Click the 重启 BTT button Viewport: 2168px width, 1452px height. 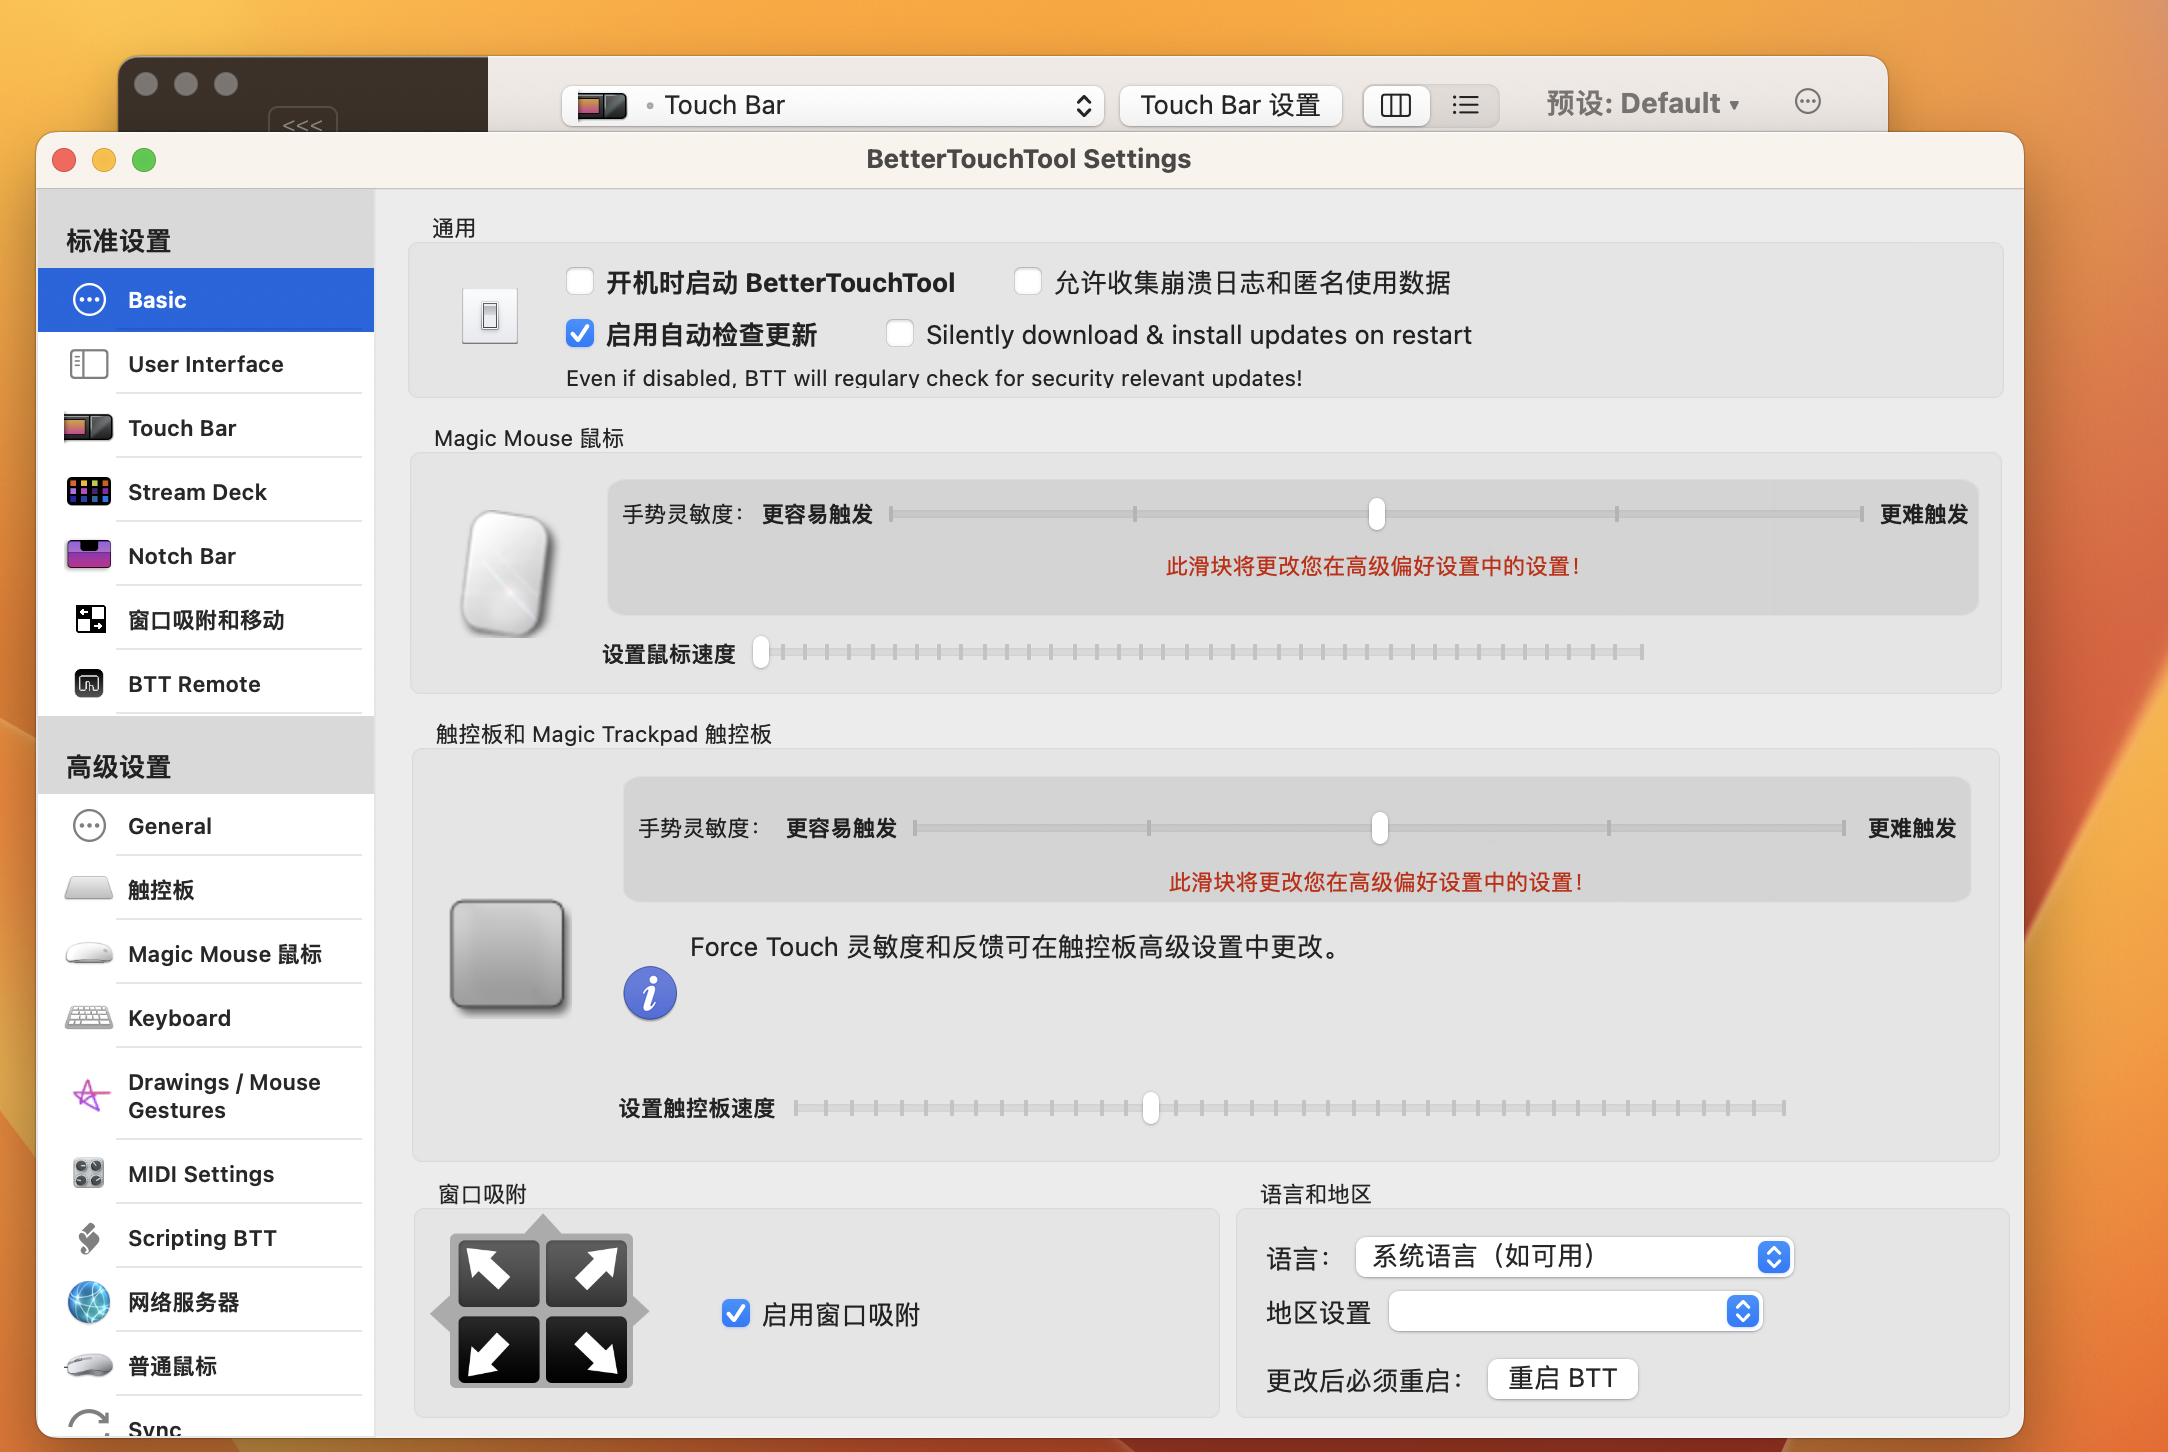(1562, 1379)
